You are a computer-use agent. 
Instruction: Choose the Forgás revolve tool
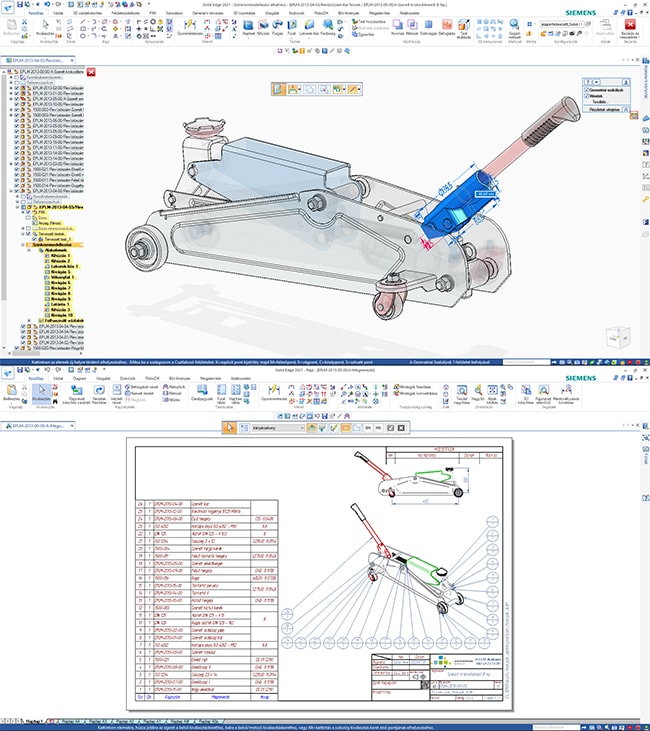277,27
